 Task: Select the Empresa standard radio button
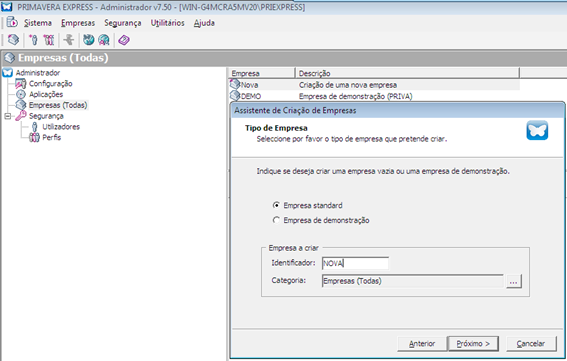(x=276, y=205)
